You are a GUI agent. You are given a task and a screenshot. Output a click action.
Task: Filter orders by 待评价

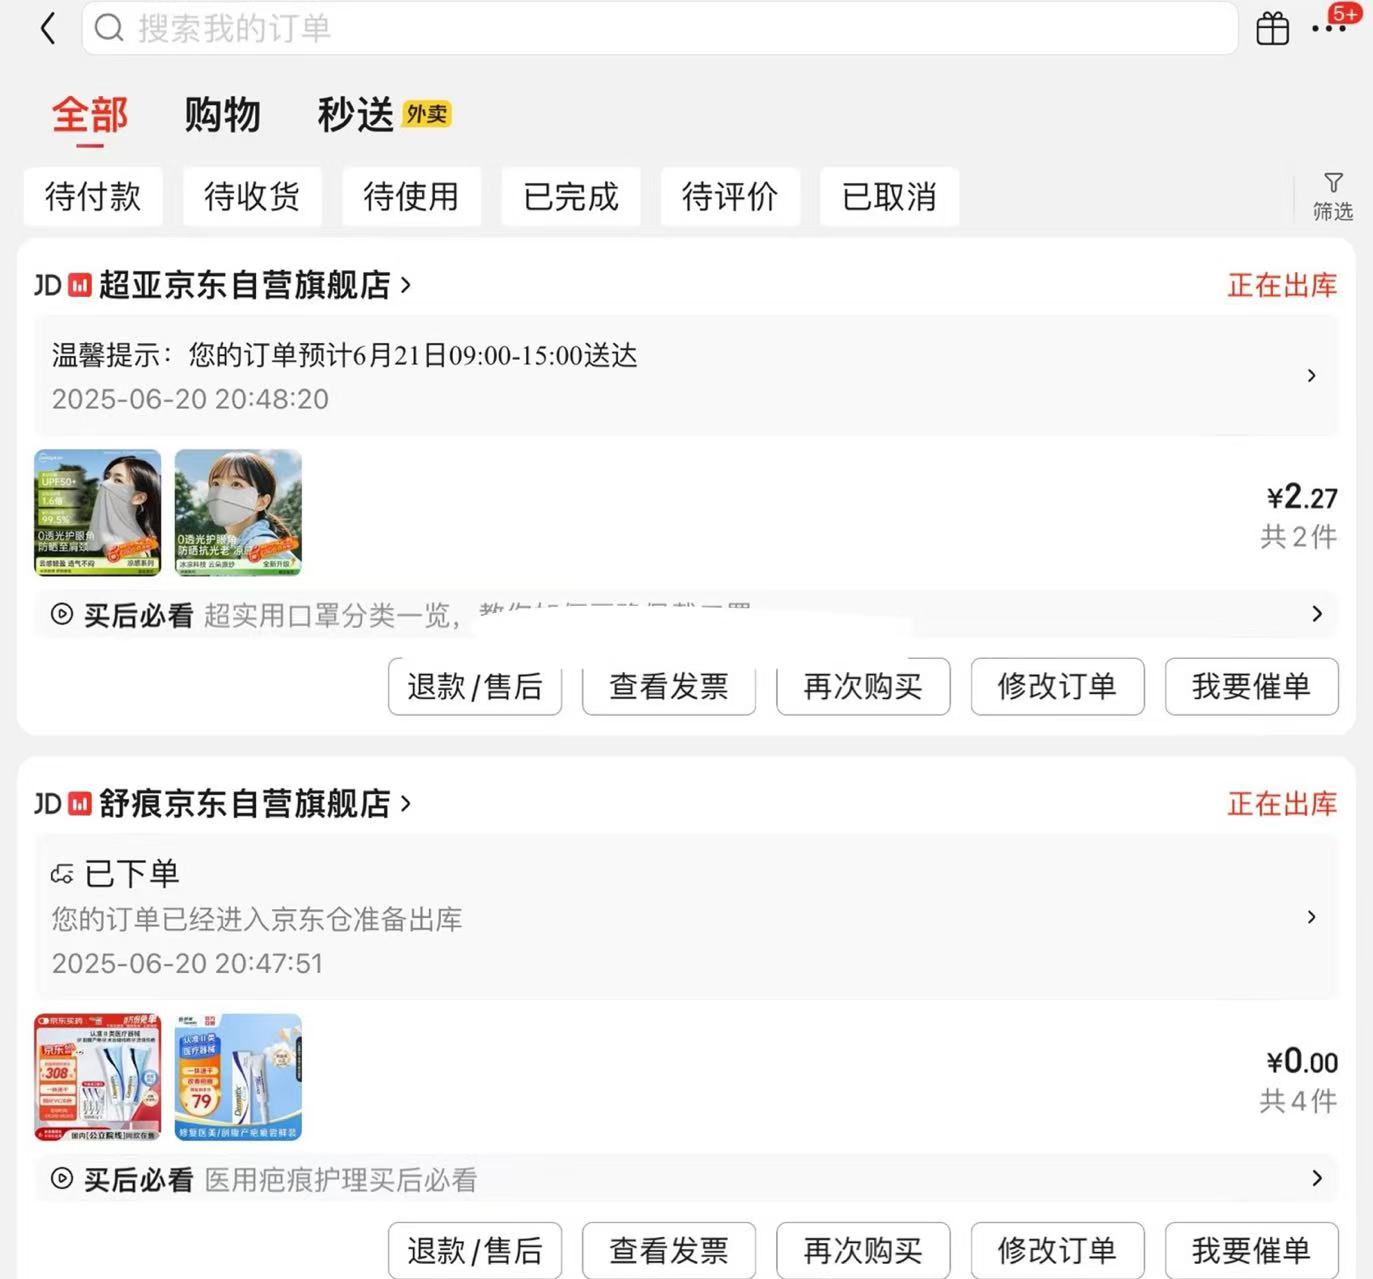tap(730, 196)
